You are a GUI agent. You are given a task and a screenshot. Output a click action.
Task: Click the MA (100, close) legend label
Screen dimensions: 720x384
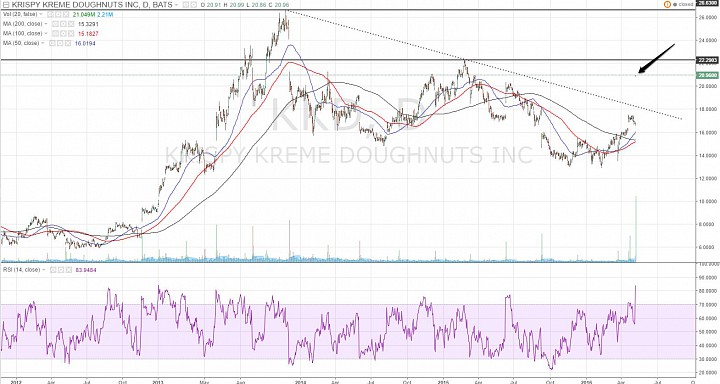(x=22, y=34)
